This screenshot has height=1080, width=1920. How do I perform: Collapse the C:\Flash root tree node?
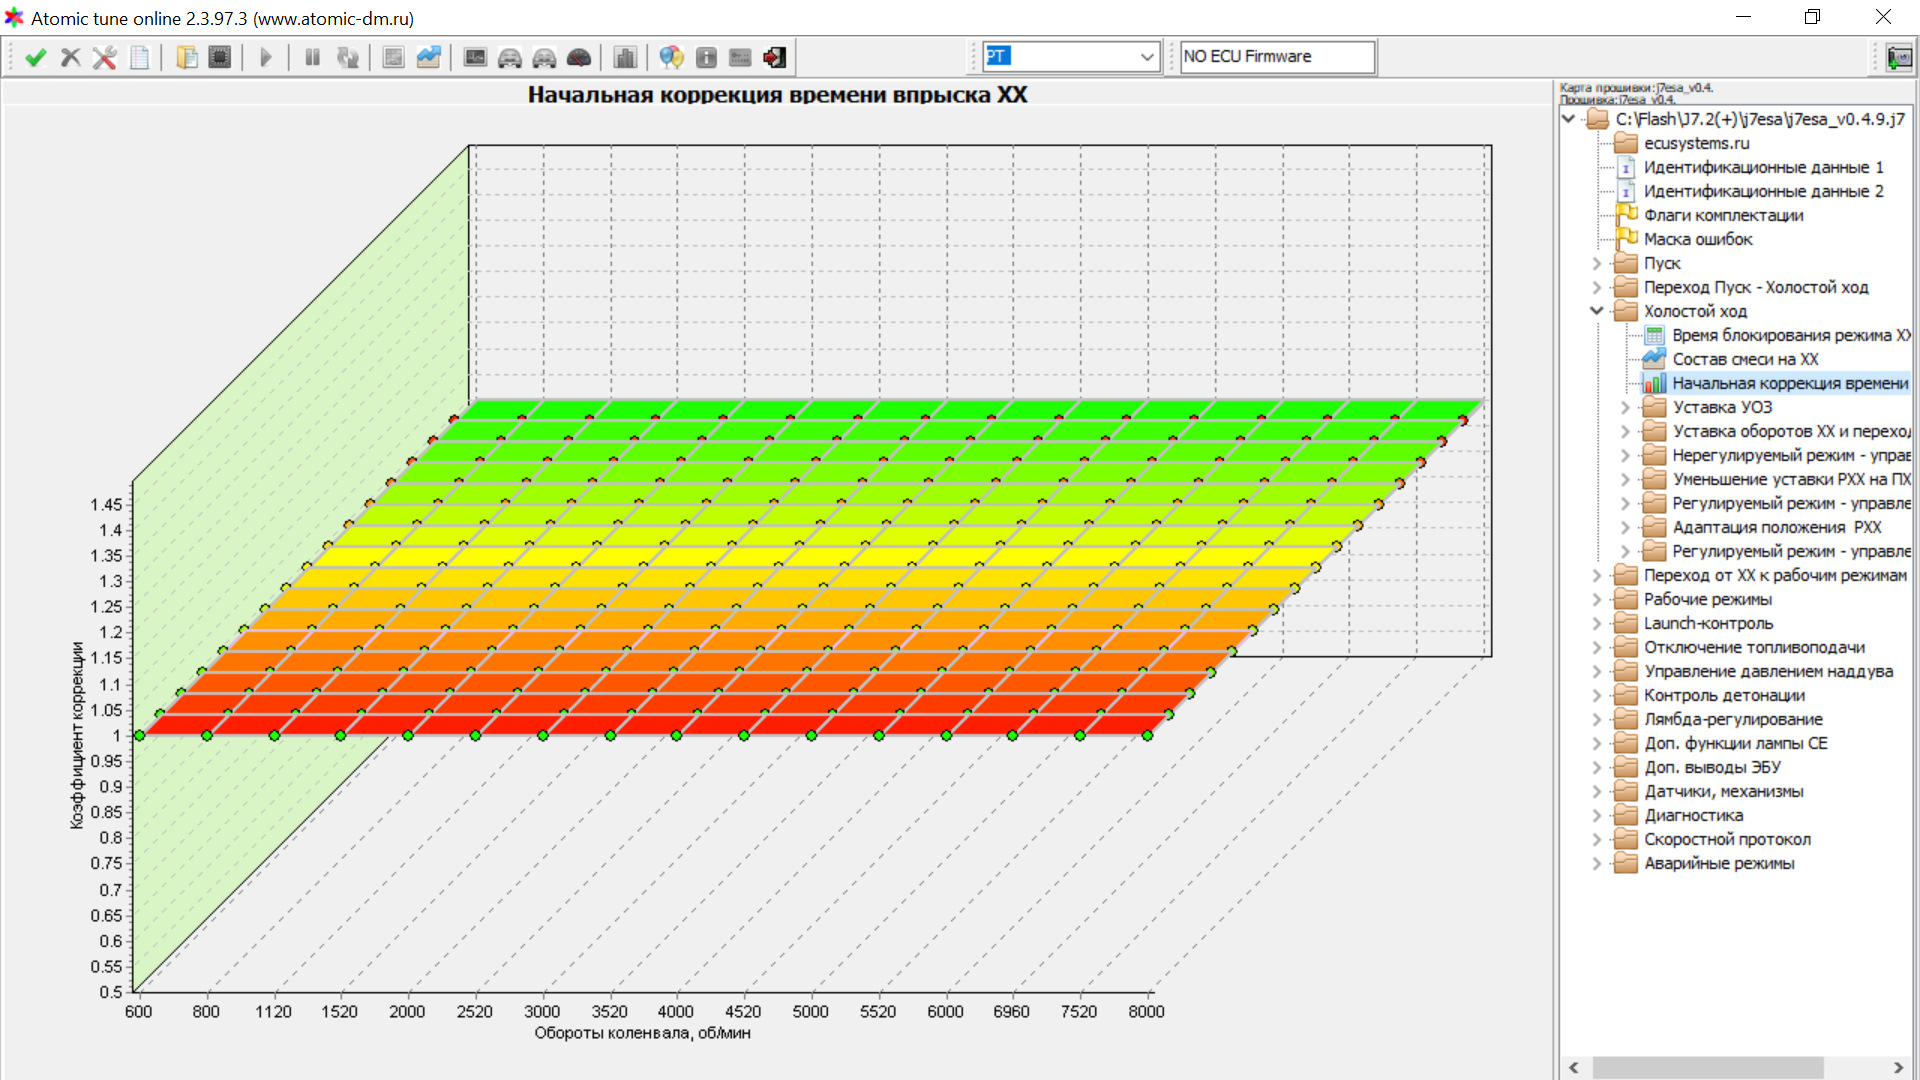click(1569, 119)
